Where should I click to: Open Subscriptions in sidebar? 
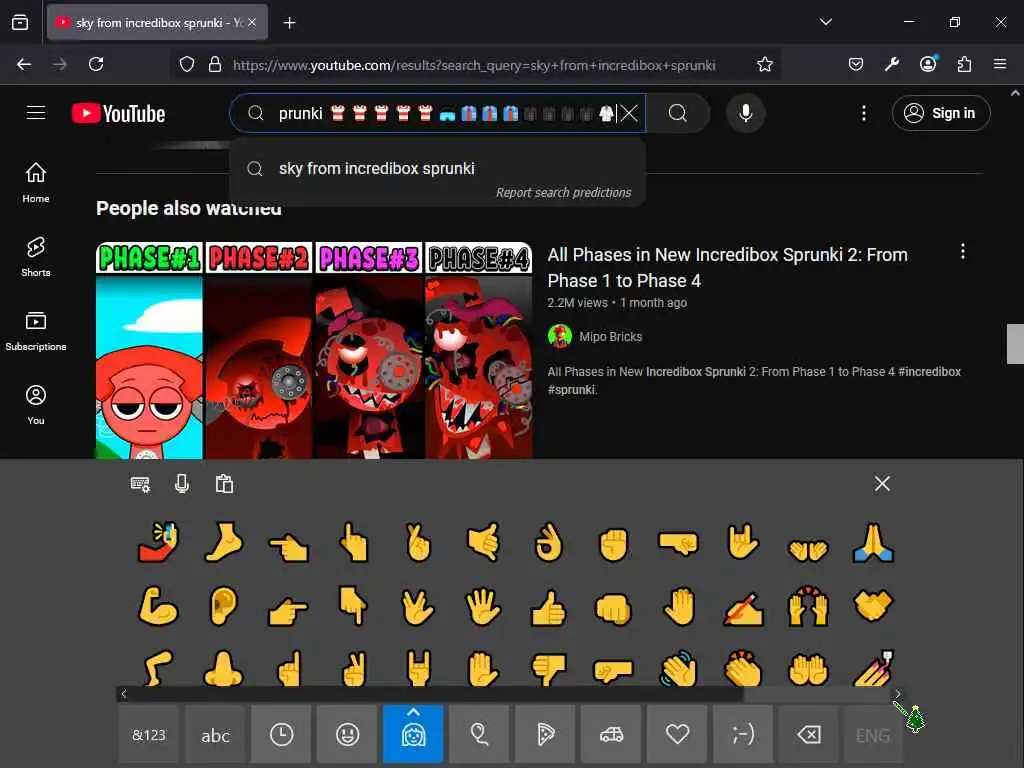tap(36, 331)
